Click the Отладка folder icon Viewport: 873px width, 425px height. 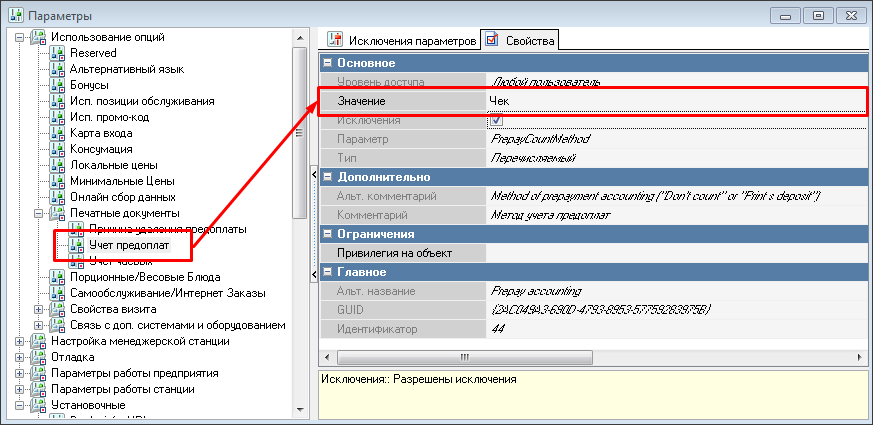point(38,357)
